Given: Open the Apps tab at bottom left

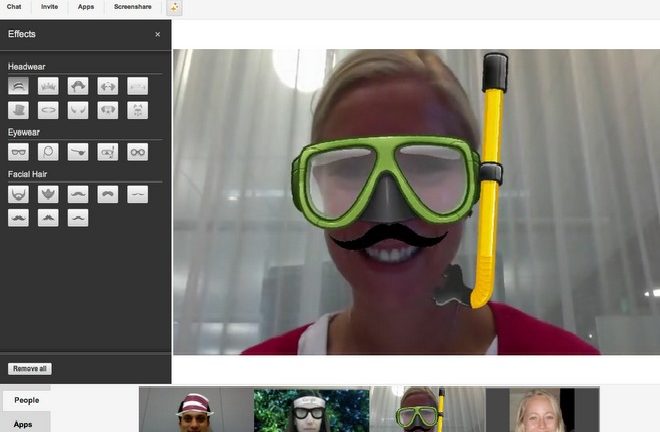Looking at the screenshot, I should 23,424.
